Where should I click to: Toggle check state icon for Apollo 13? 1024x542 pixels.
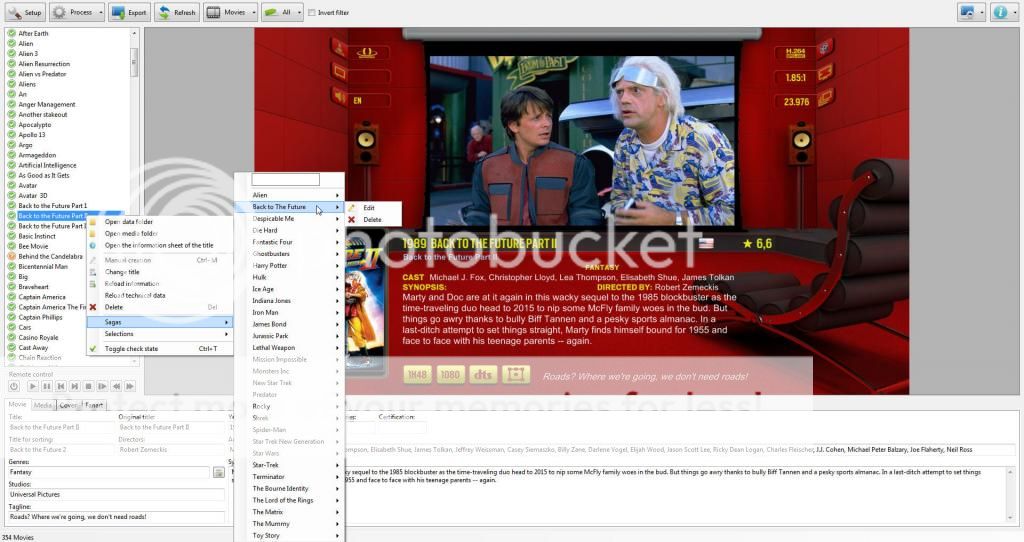12,135
